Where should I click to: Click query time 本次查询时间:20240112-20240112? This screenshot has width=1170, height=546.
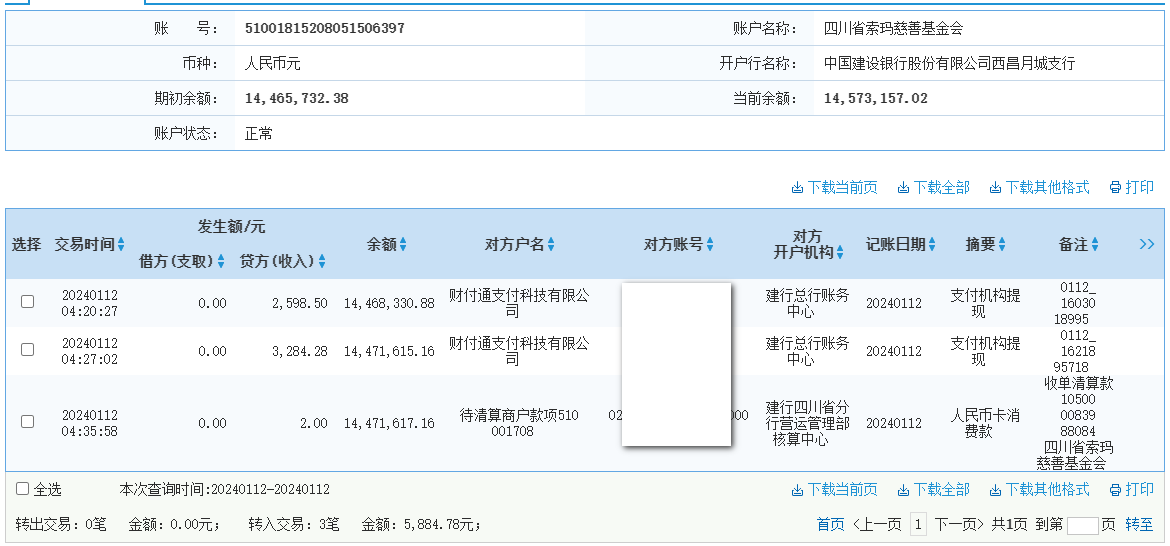pos(225,490)
